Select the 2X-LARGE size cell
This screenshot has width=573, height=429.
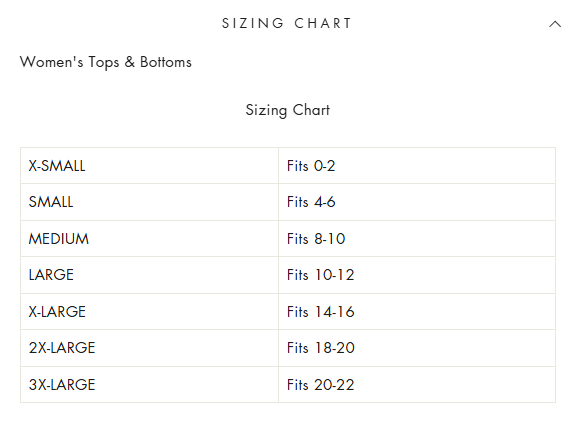(149, 348)
